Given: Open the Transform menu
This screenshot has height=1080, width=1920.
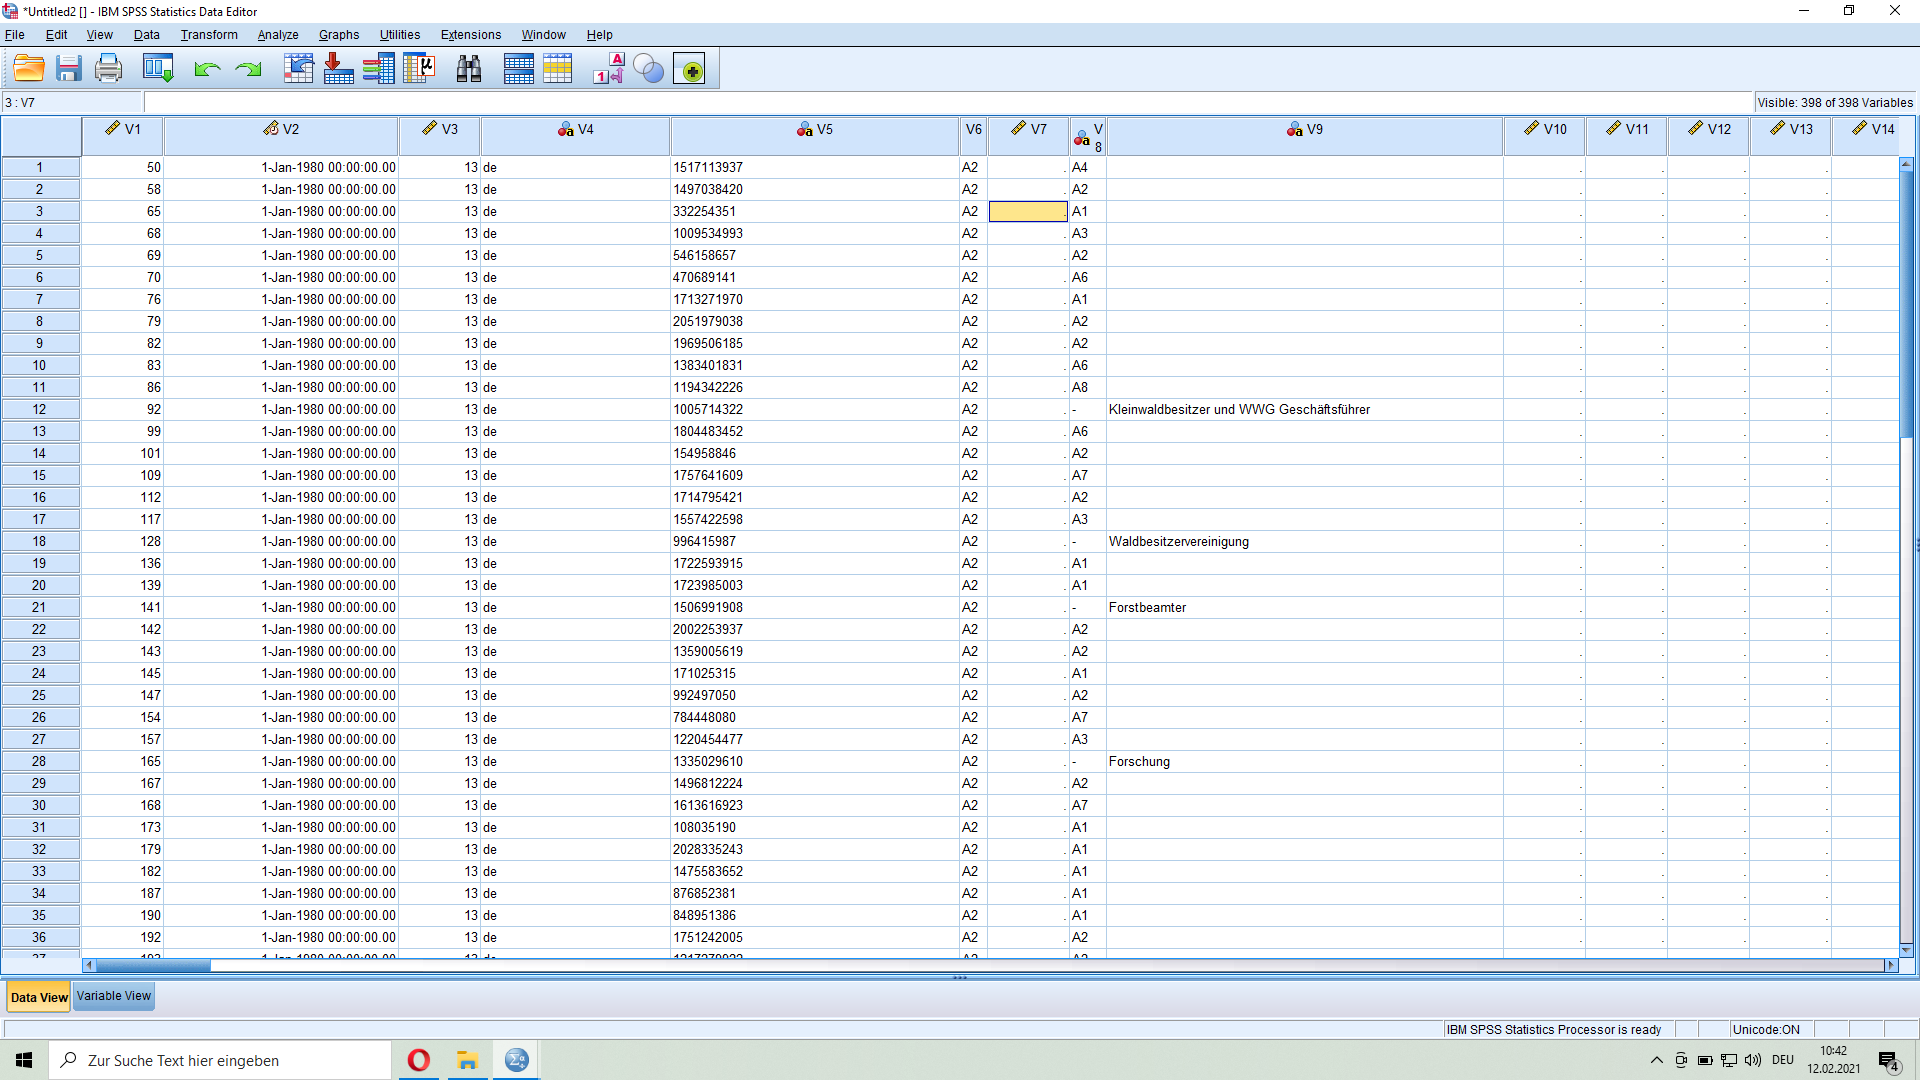Looking at the screenshot, I should coord(209,35).
